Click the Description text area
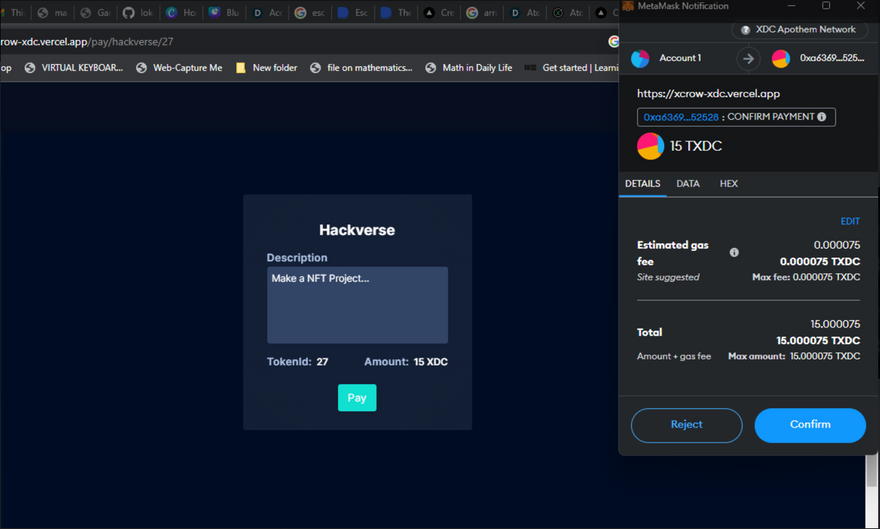Viewport: 880px width, 529px height. 357,305
